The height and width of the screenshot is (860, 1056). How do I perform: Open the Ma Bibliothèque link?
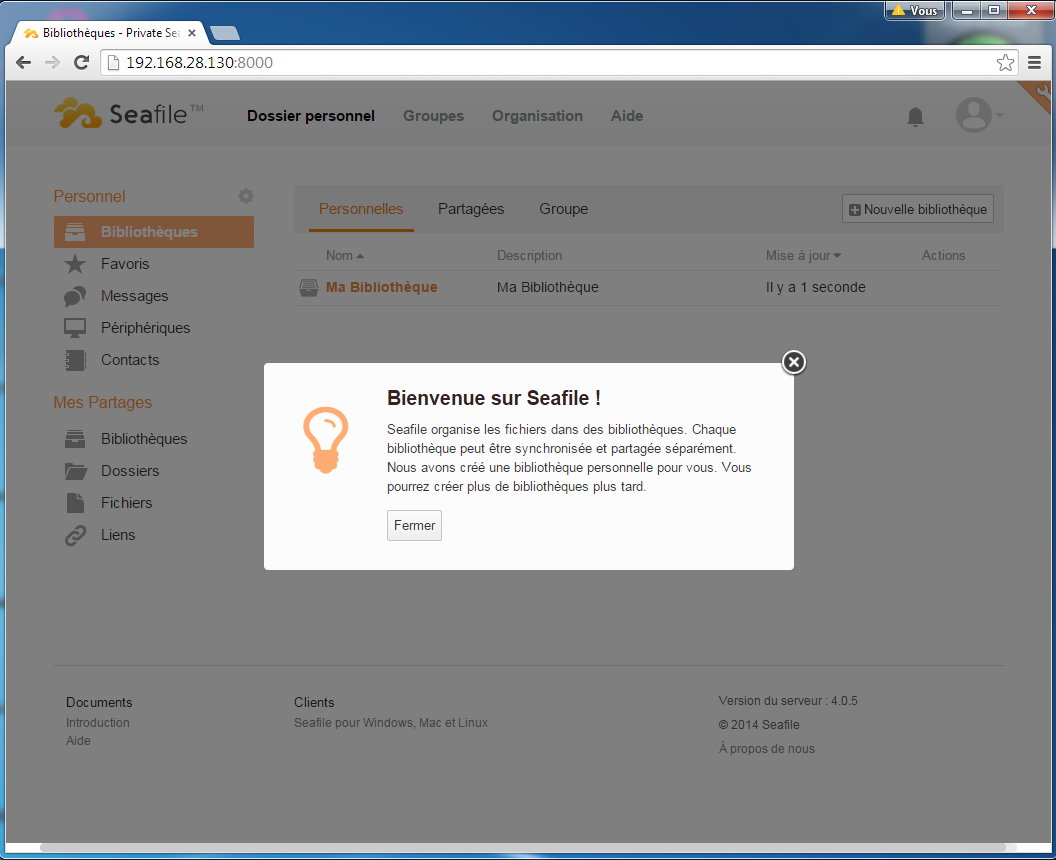tap(381, 288)
